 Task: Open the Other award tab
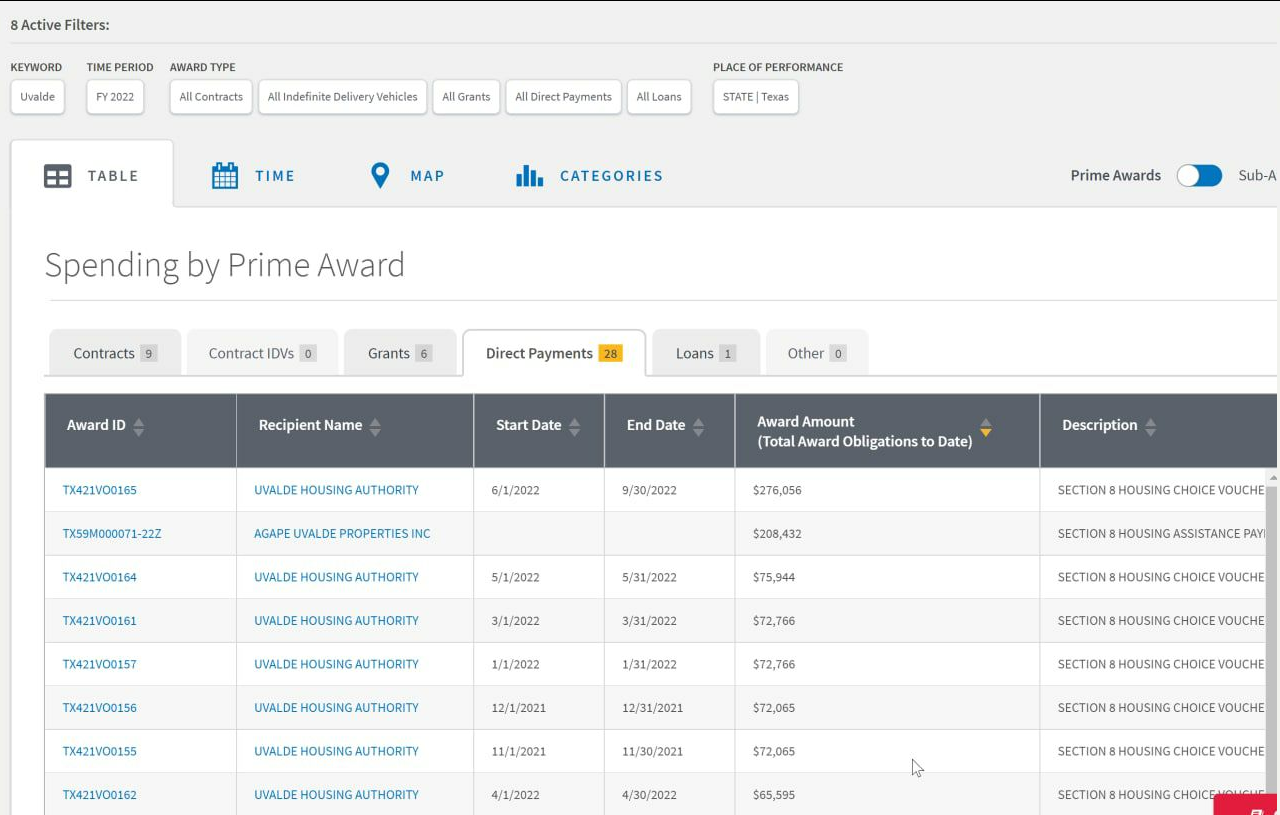tap(817, 353)
